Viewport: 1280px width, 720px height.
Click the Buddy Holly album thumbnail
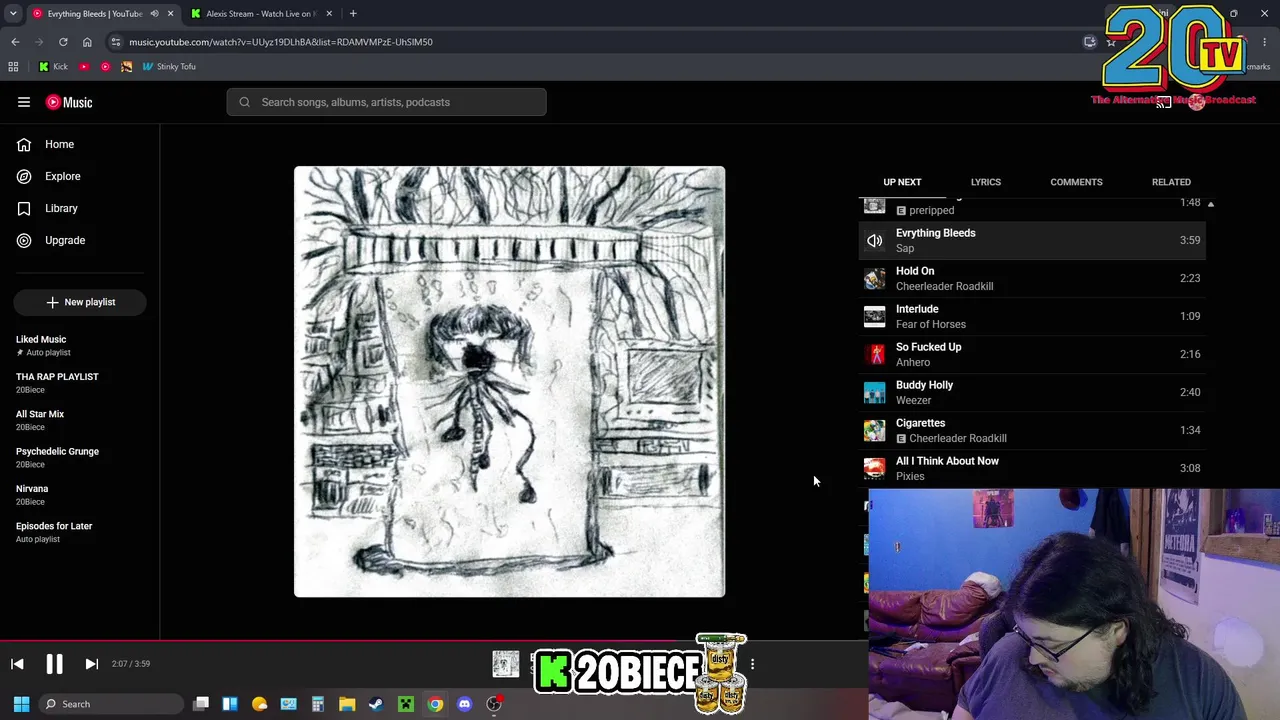coord(874,392)
